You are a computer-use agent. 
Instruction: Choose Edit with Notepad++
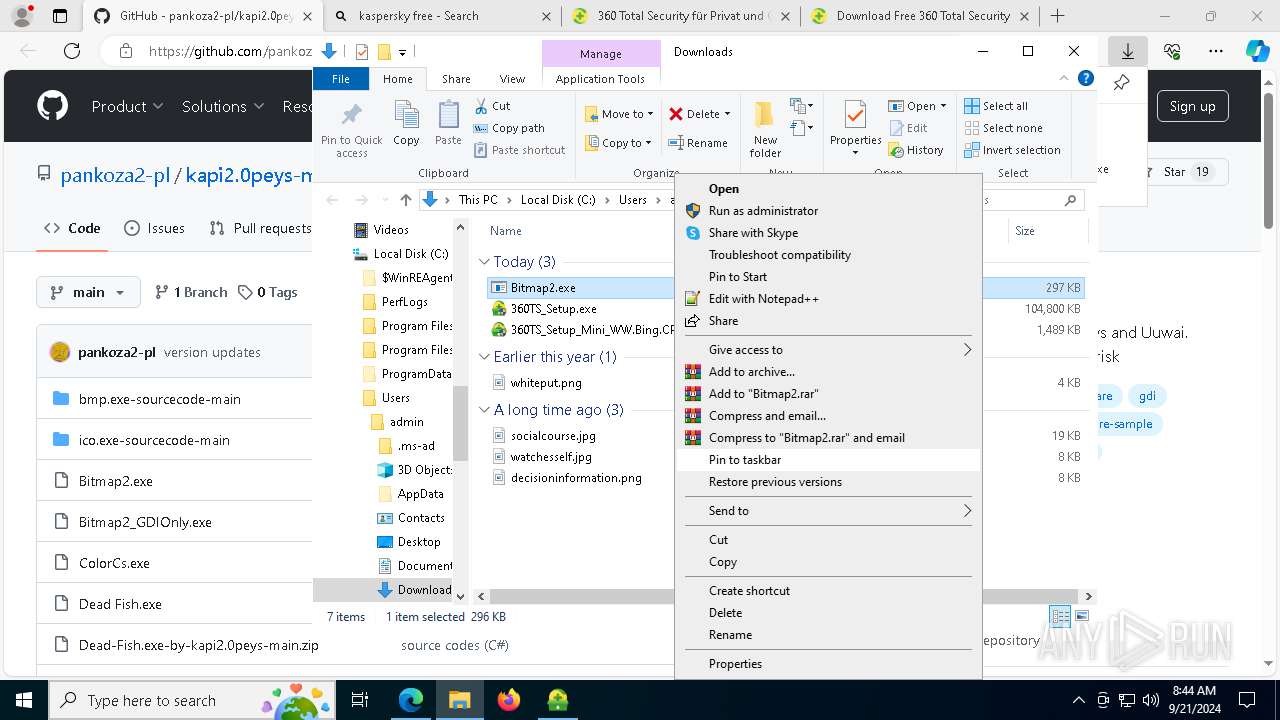(827, 299)
